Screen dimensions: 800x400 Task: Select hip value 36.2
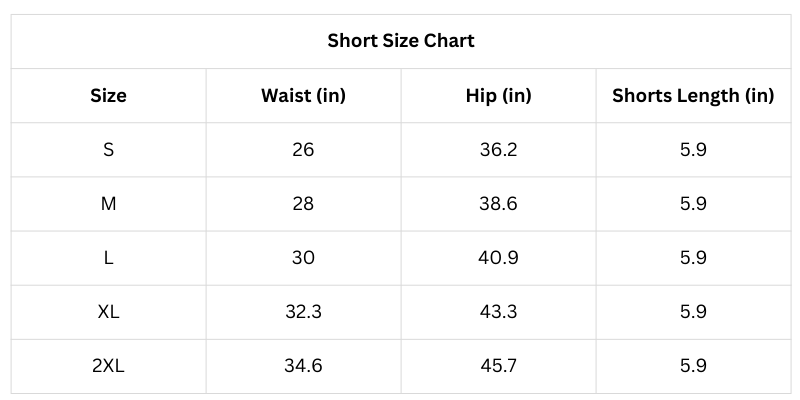[x=498, y=150]
